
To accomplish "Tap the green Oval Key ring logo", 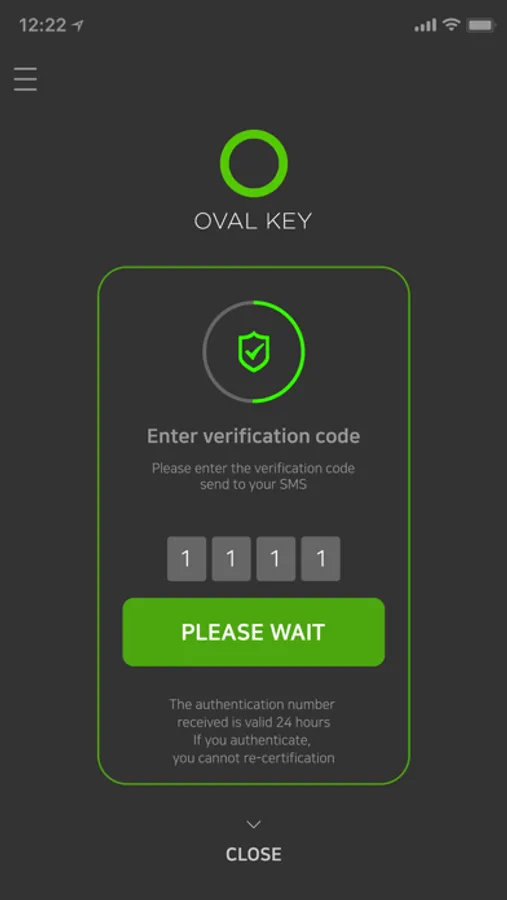I will pyautogui.click(x=254, y=164).
